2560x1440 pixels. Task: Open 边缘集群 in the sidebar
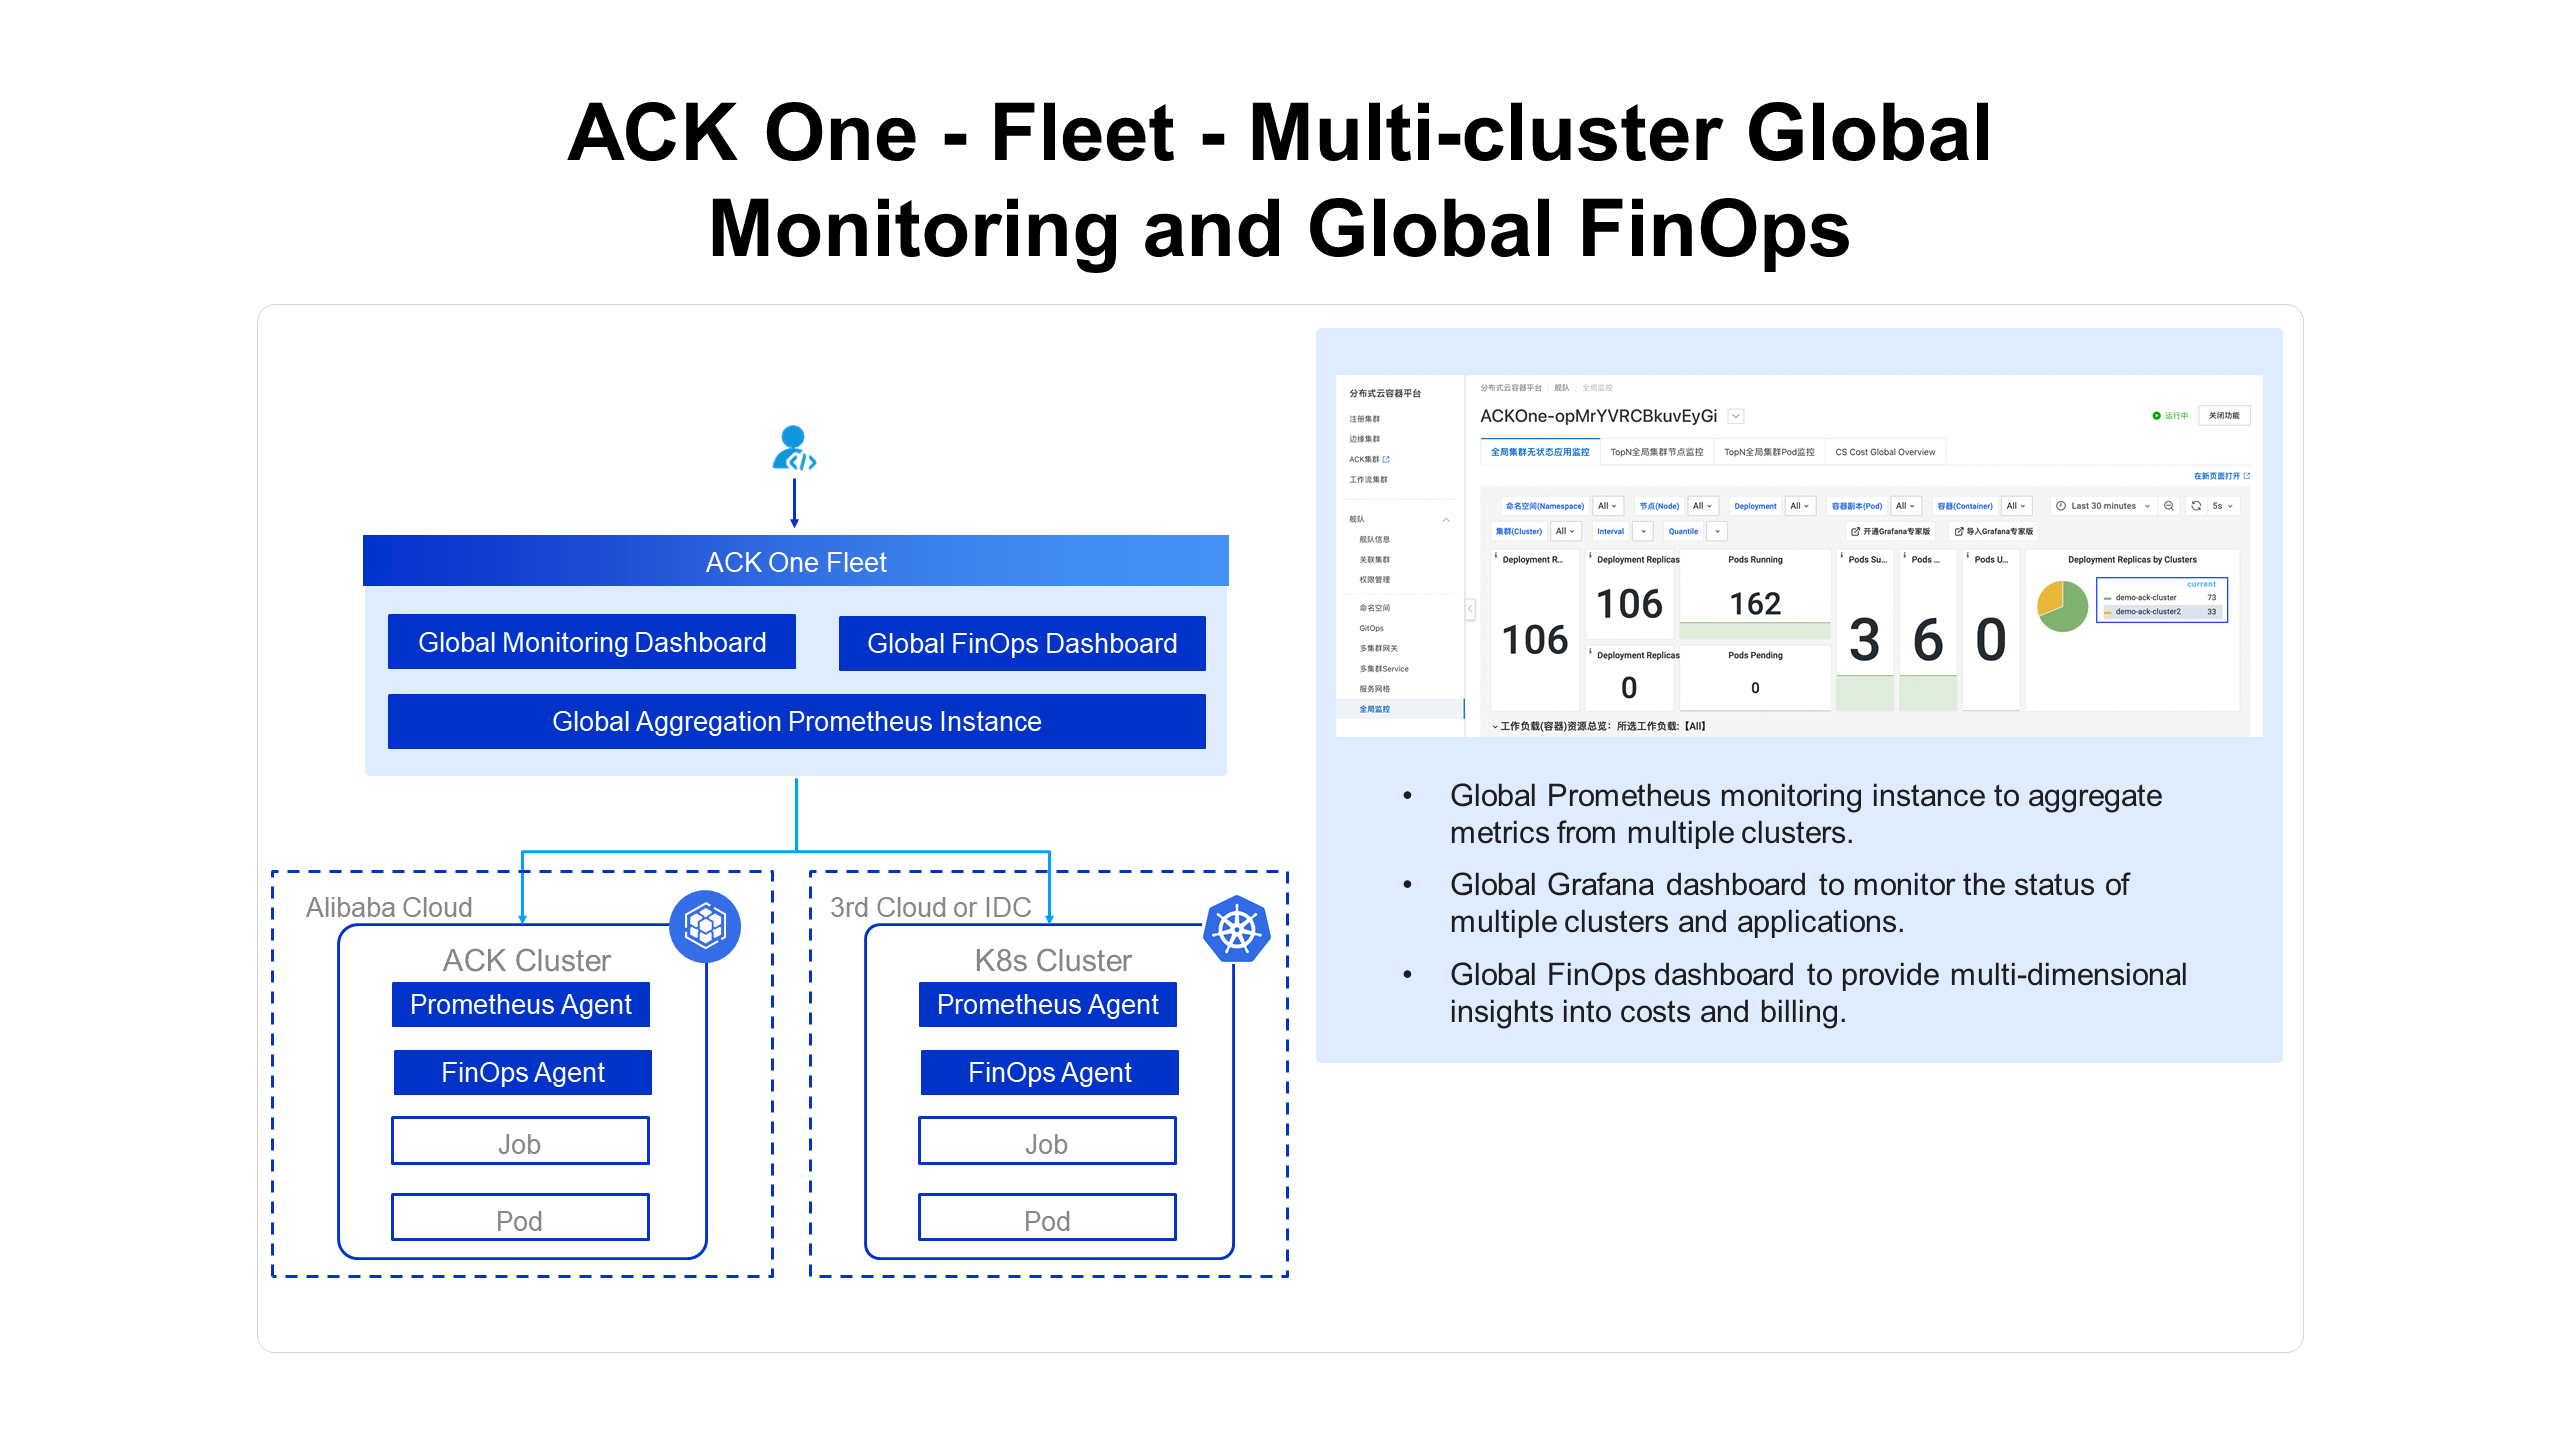(x=1364, y=440)
